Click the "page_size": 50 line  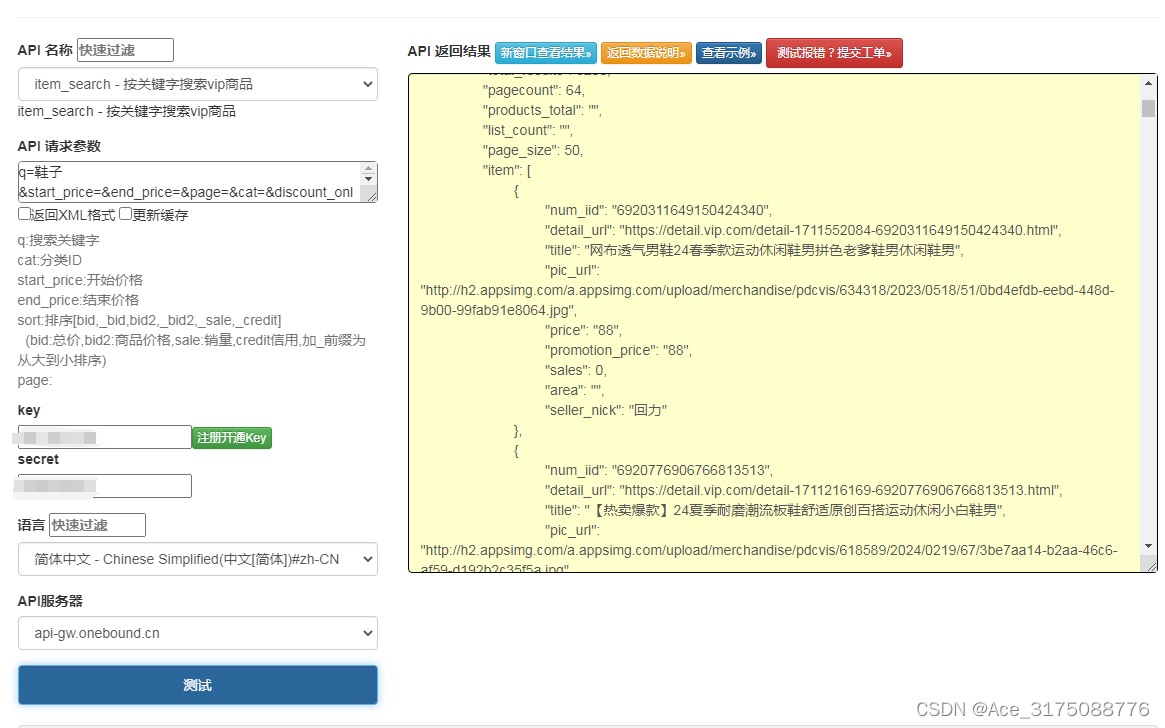coord(533,150)
